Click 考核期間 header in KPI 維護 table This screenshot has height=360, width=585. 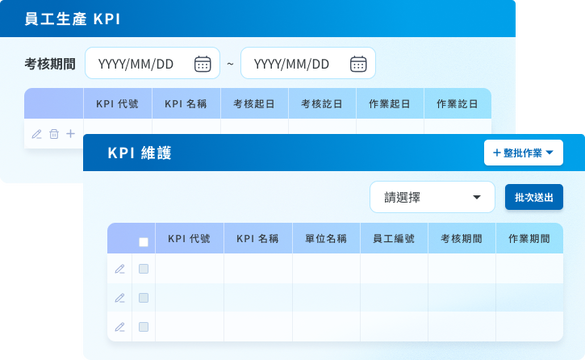(x=462, y=238)
